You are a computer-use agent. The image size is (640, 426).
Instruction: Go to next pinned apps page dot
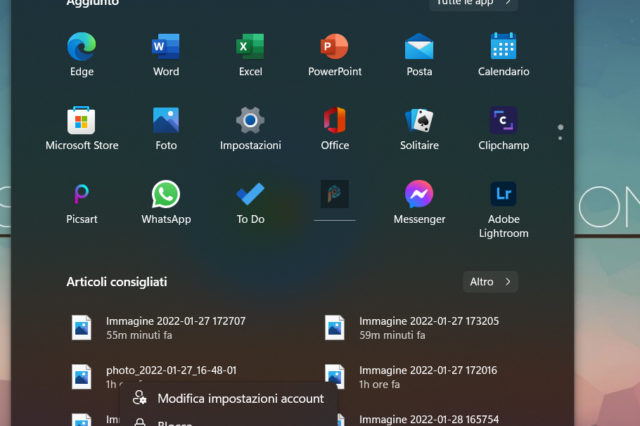tap(560, 138)
